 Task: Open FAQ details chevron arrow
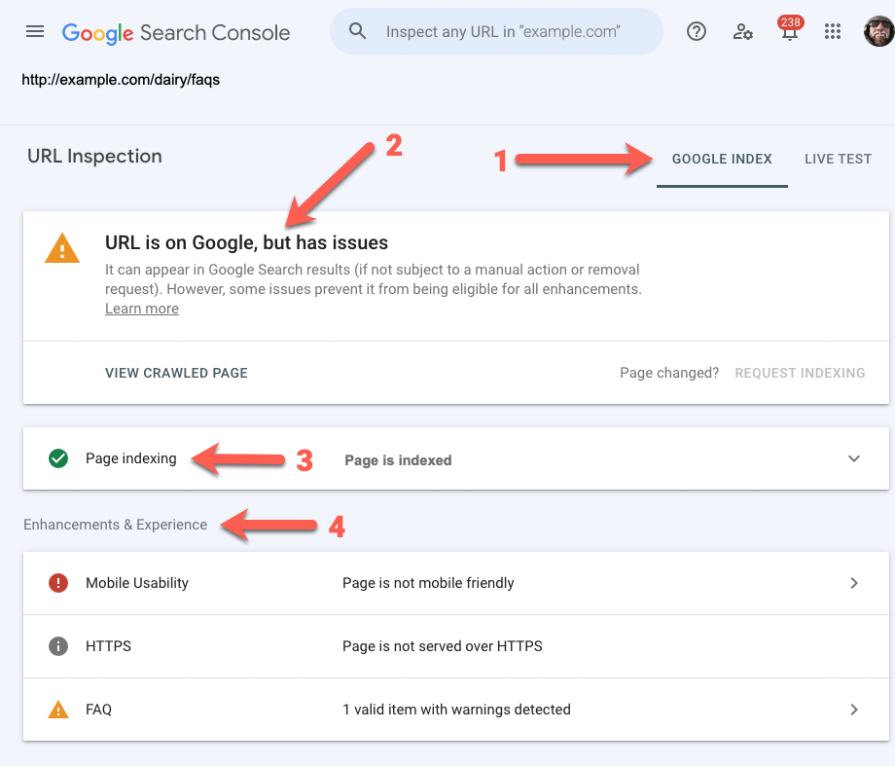click(854, 709)
